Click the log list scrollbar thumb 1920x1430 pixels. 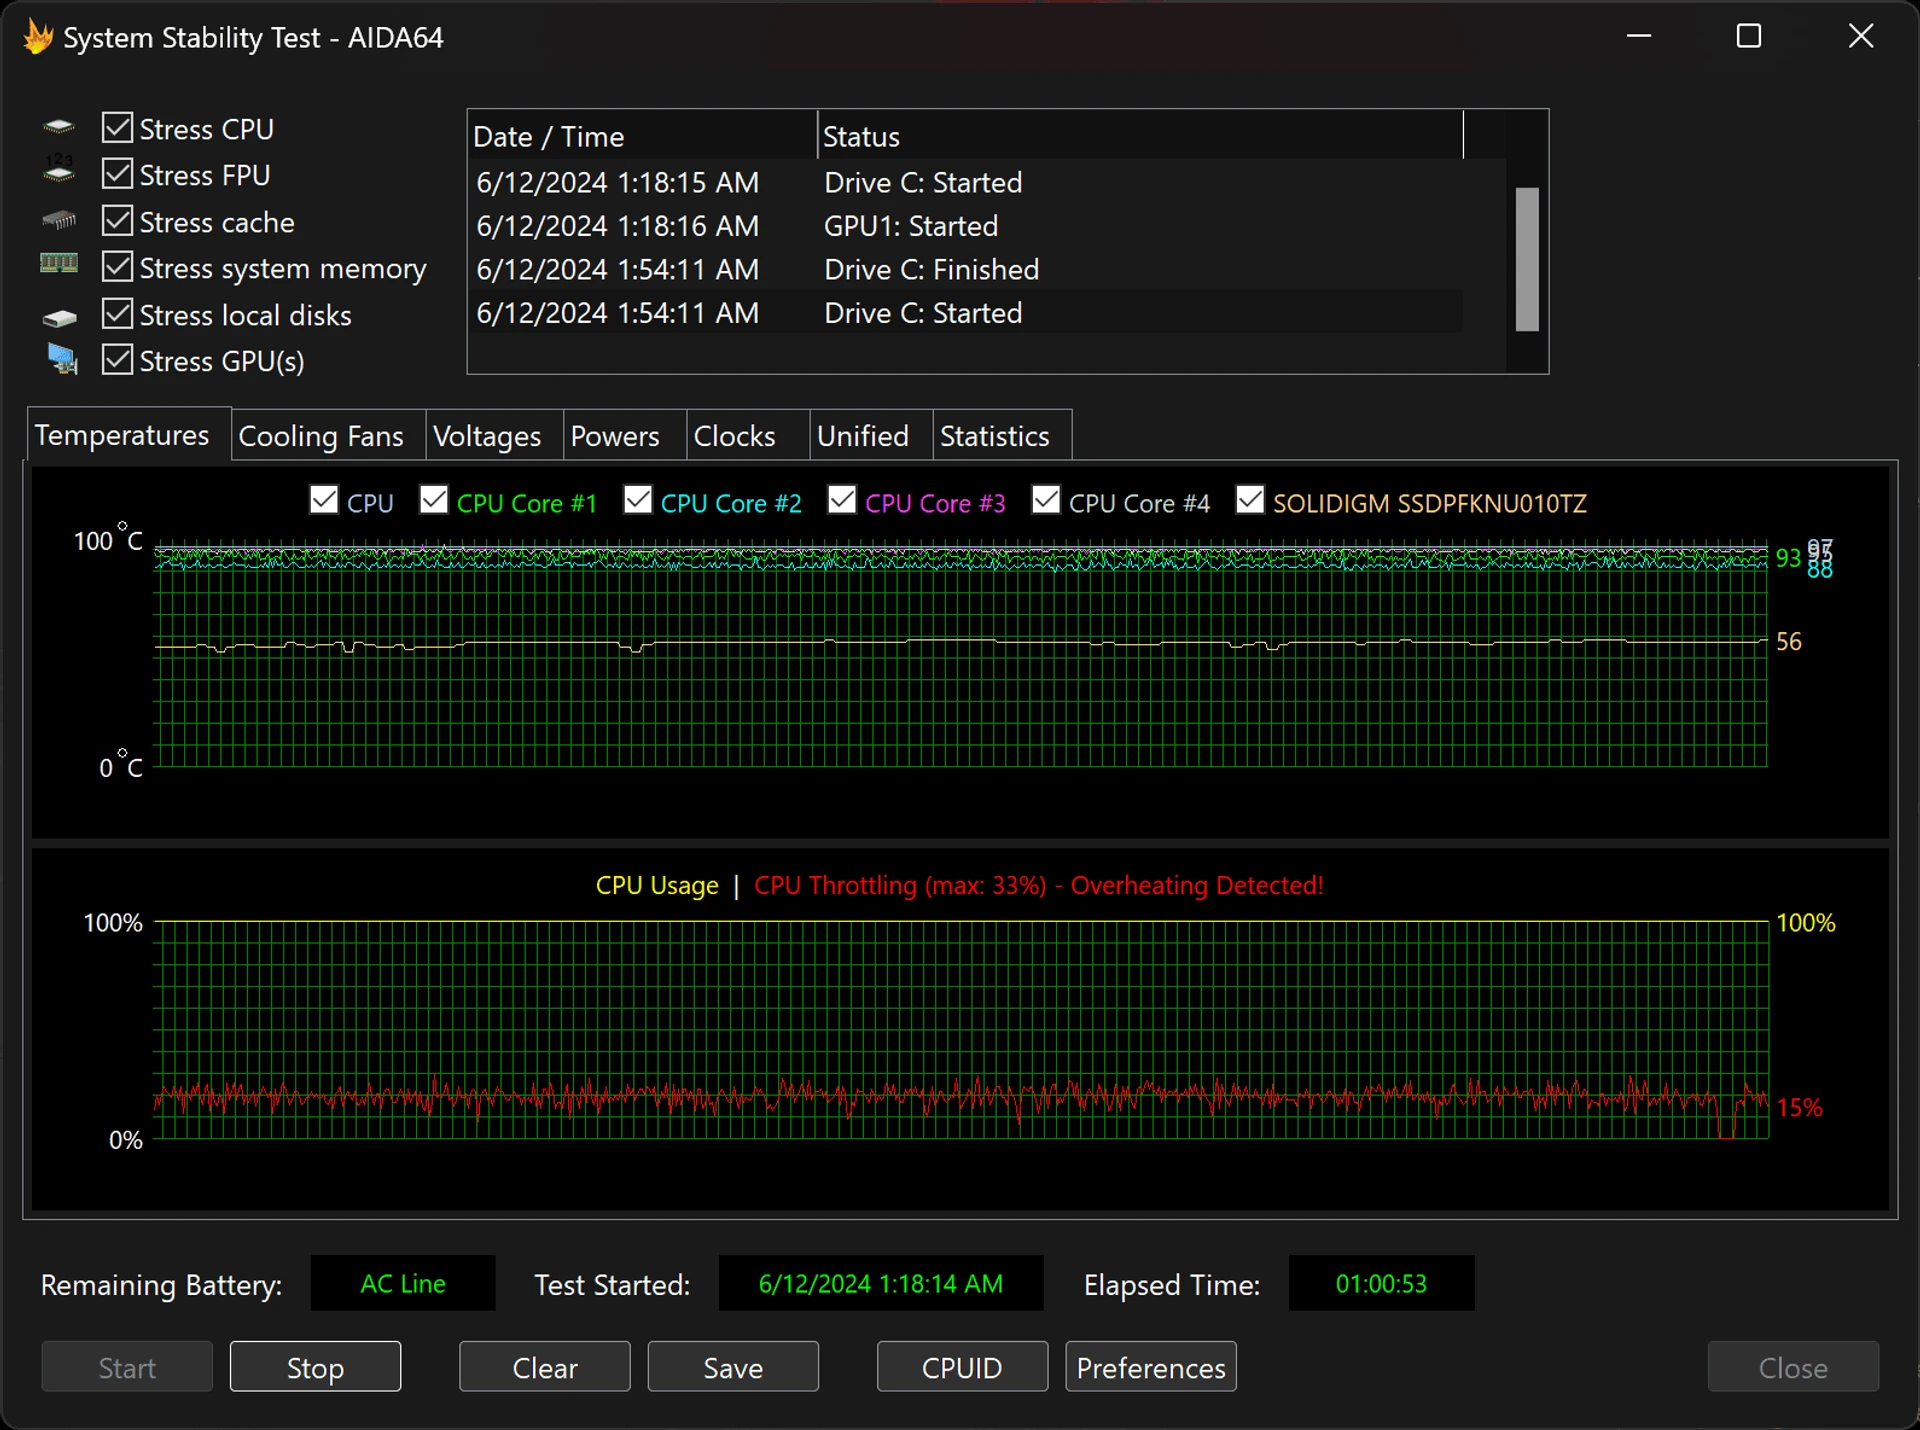pos(1527,259)
